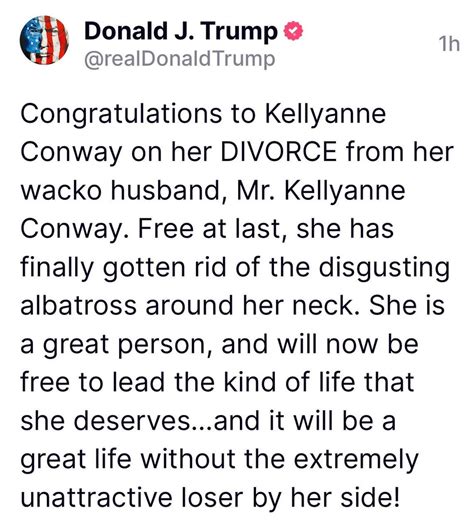The image size is (474, 531).
Task: Click the word DIVORCE in the post
Action: coord(279,152)
